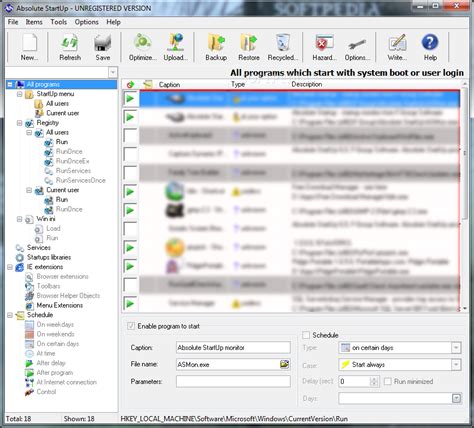Toggle the fourth row's empty enable box
The height and width of the screenshot is (428, 474).
[130, 155]
